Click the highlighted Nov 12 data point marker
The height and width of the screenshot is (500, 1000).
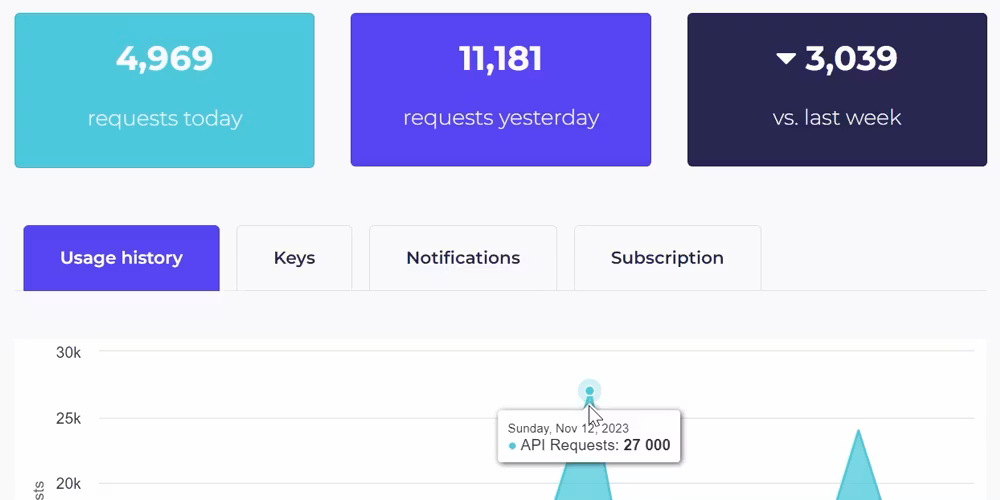coord(590,391)
